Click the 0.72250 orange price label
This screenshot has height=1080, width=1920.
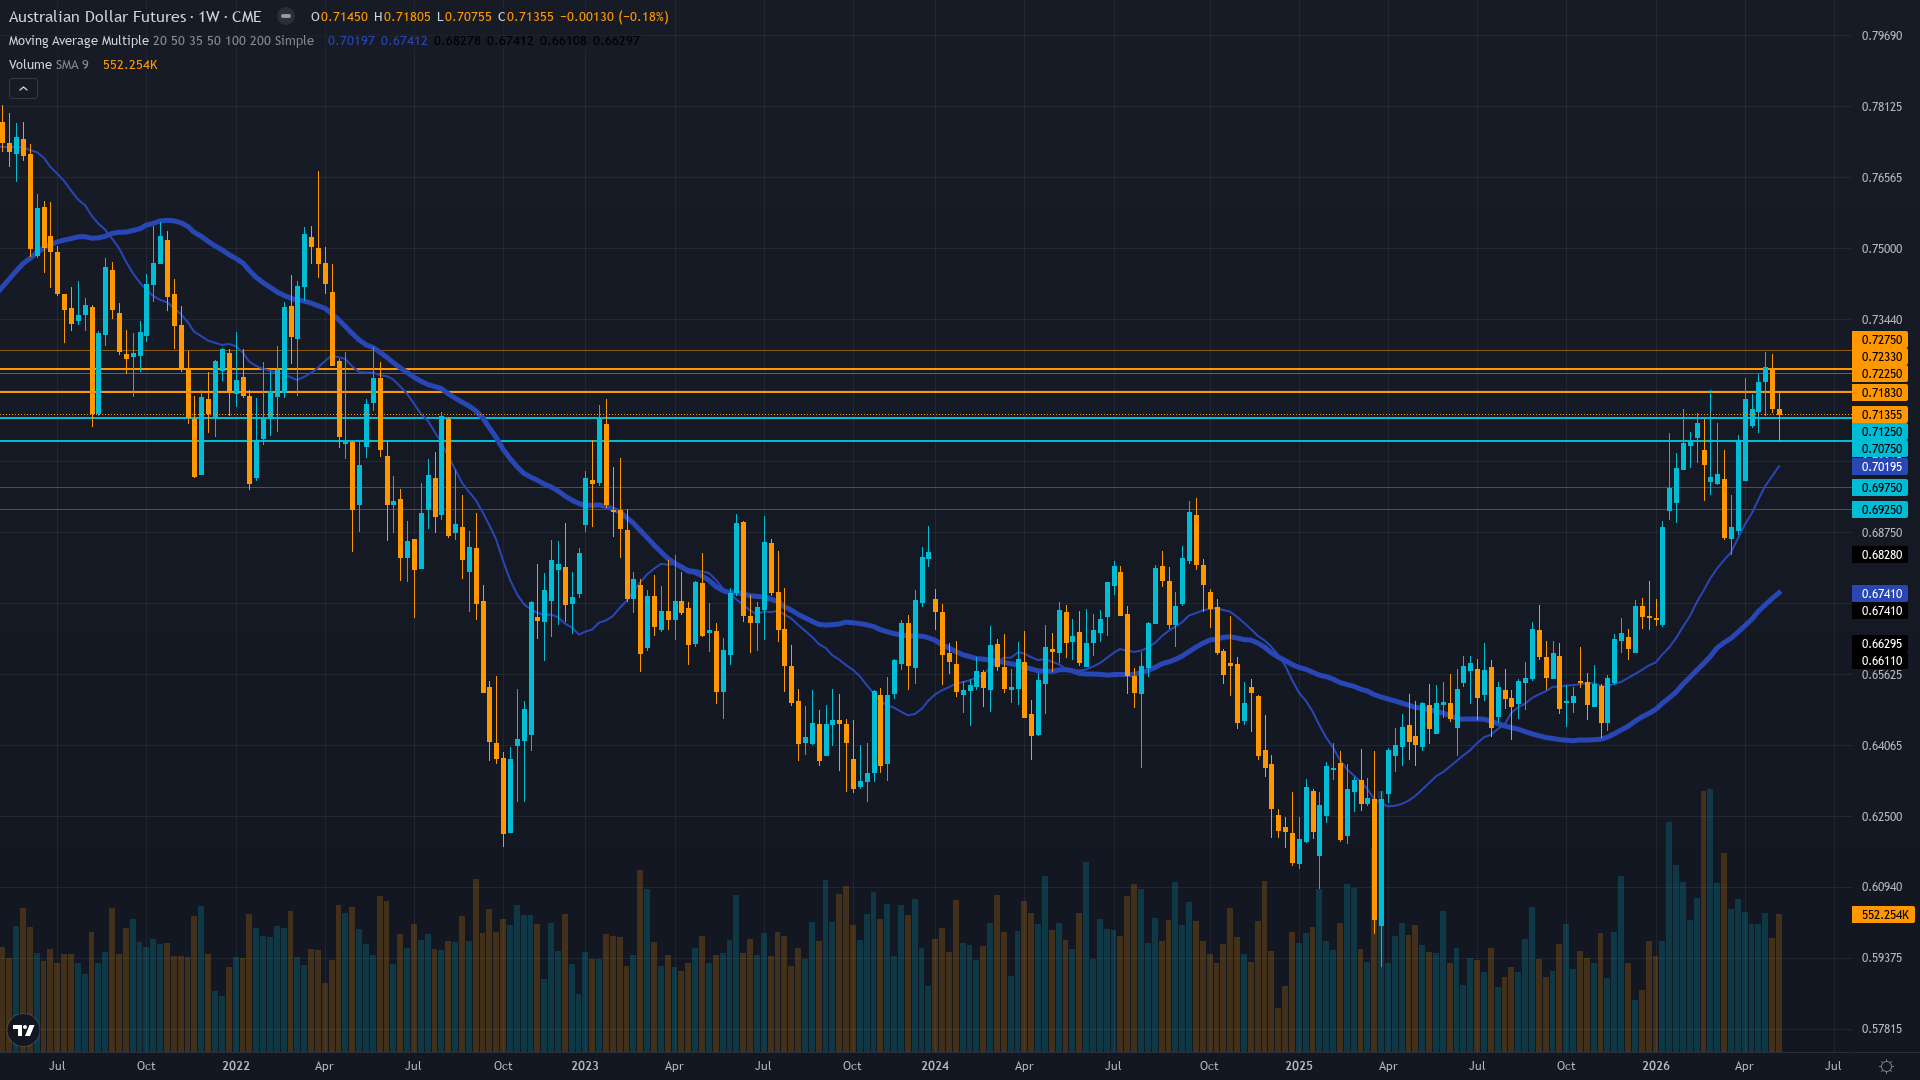tap(1881, 374)
